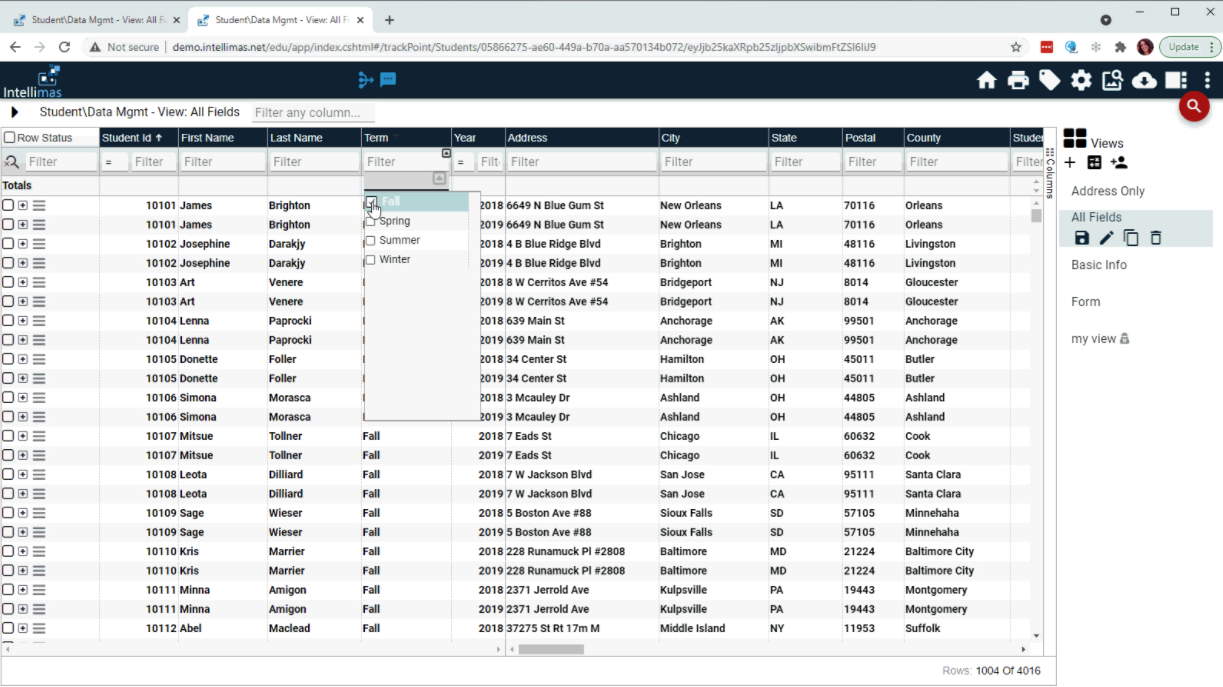1223x687 pixels.
Task: Save the All Fields view
Action: 1081,237
